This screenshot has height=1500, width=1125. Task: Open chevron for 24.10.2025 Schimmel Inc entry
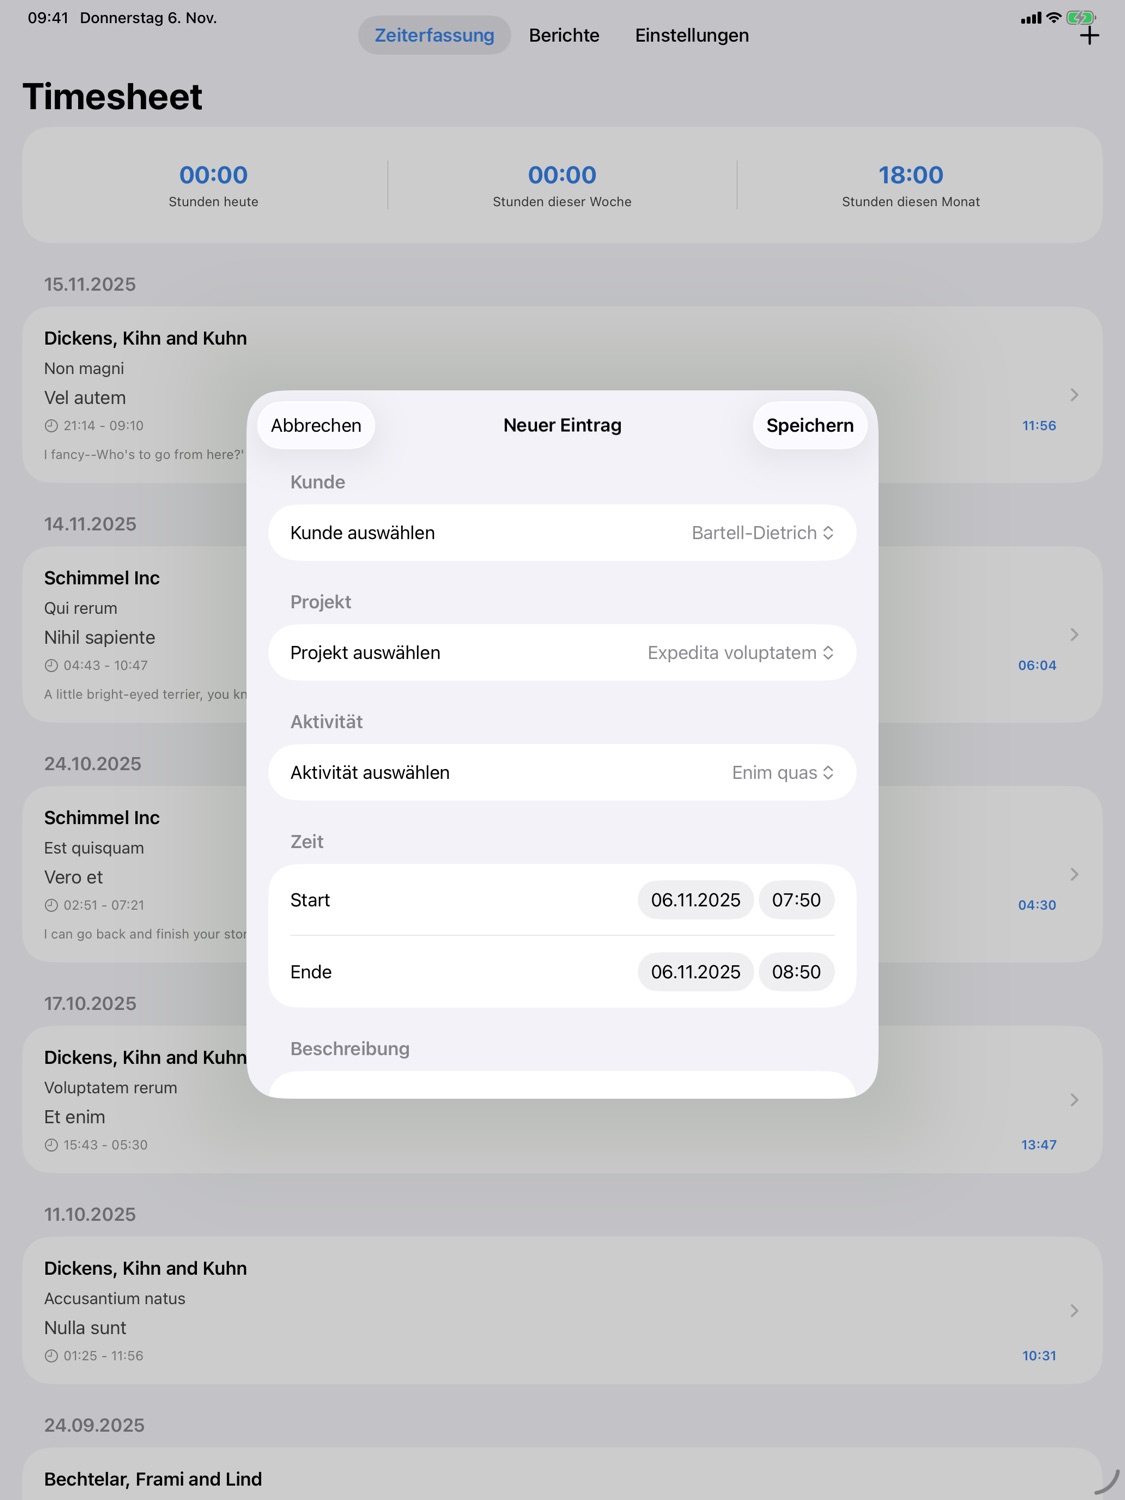coord(1074,875)
